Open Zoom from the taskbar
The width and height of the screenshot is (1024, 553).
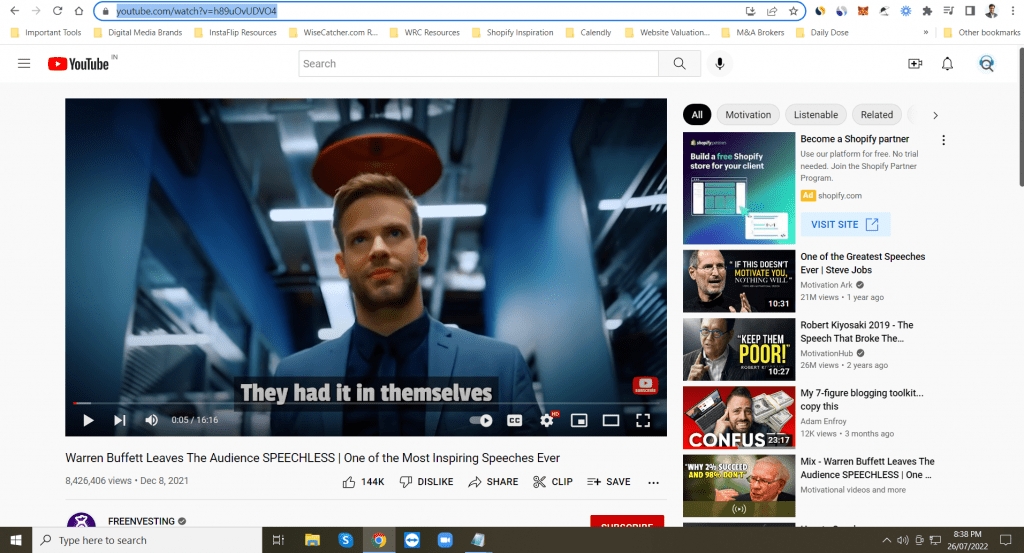[445, 540]
